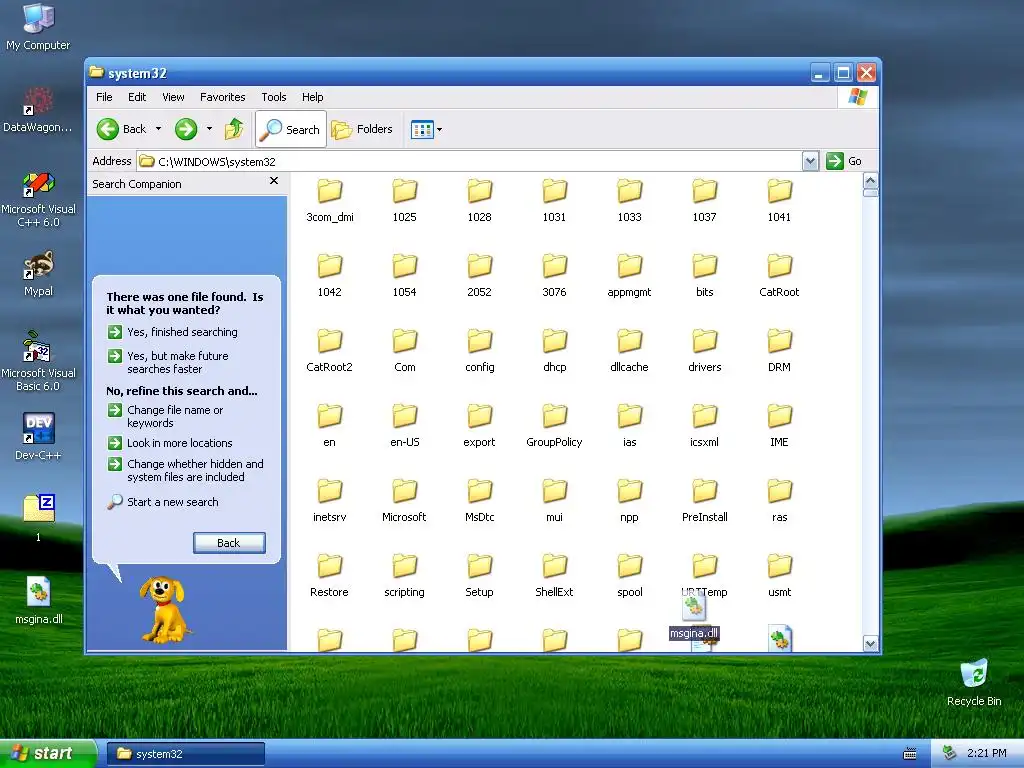Select the Recycle Bin desktop icon
Image resolution: width=1024 pixels, height=768 pixels.
(974, 682)
